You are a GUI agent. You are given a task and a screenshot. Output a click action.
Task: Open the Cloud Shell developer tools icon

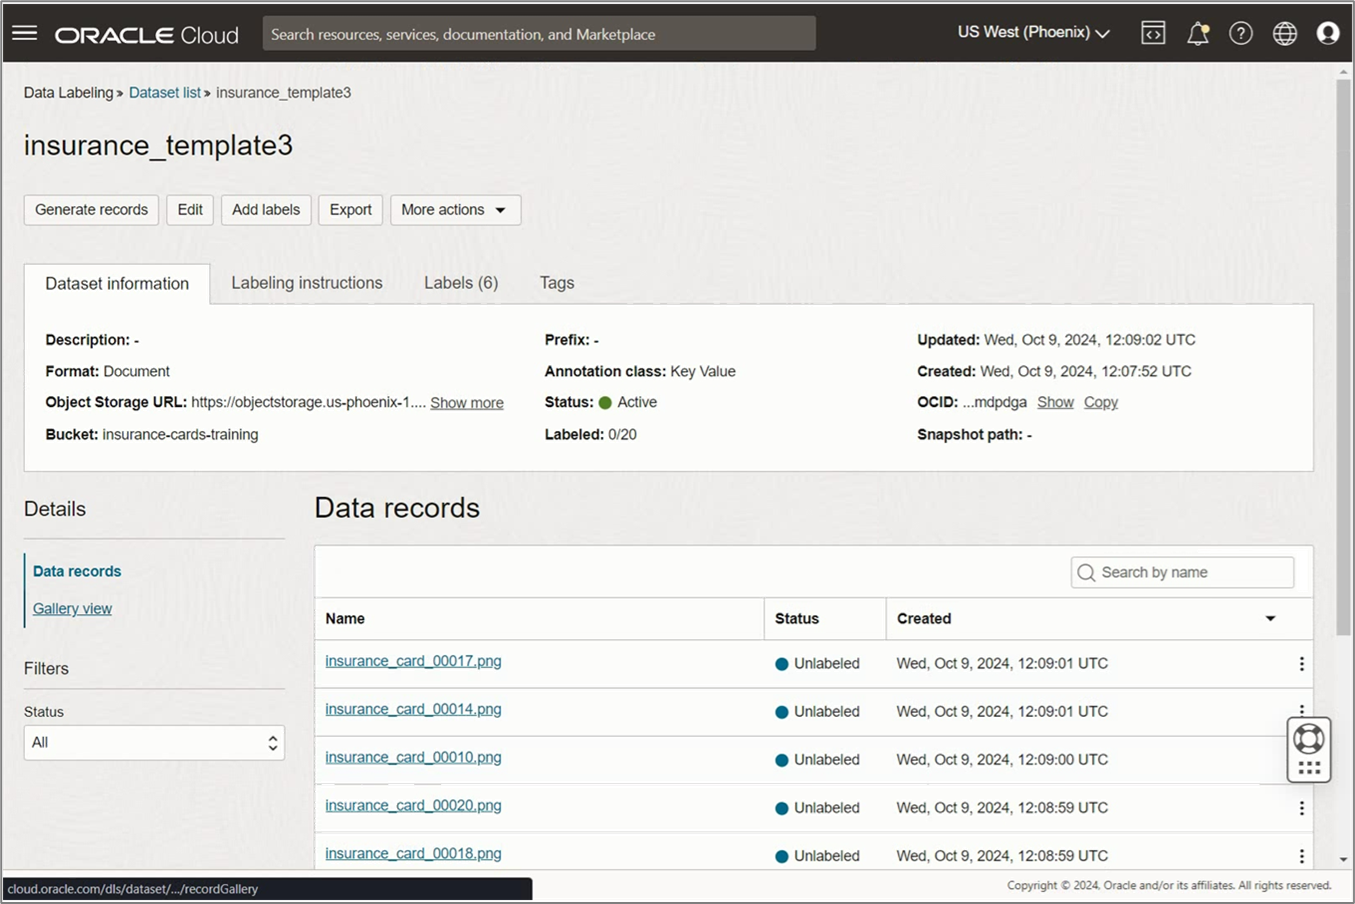click(x=1153, y=34)
